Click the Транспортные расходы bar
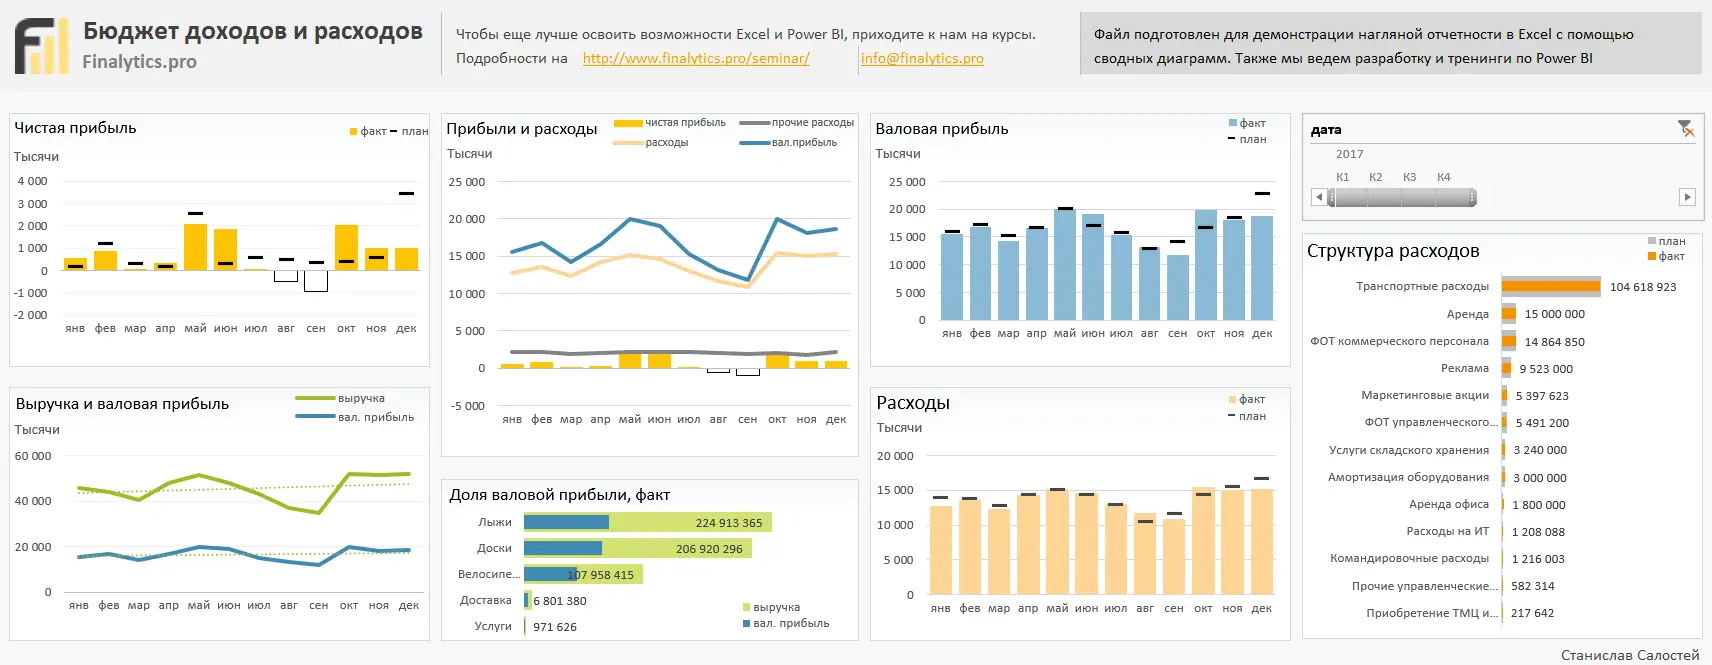1712x665 pixels. (1551, 287)
